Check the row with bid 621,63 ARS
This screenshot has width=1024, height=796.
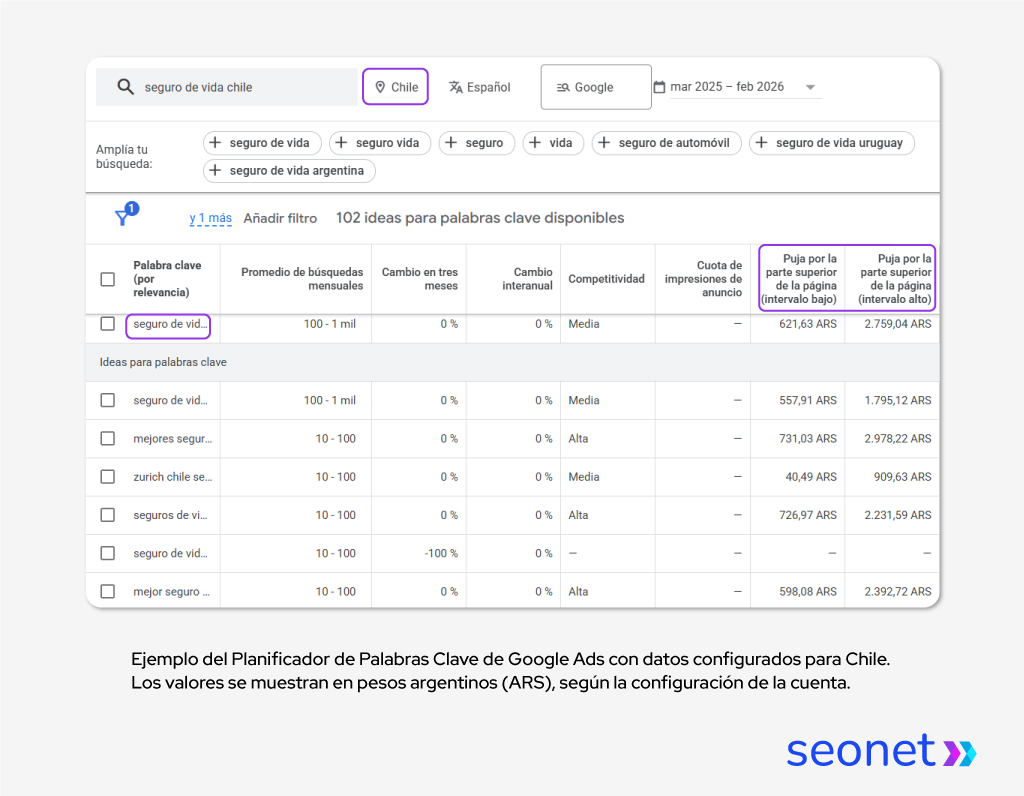point(108,324)
